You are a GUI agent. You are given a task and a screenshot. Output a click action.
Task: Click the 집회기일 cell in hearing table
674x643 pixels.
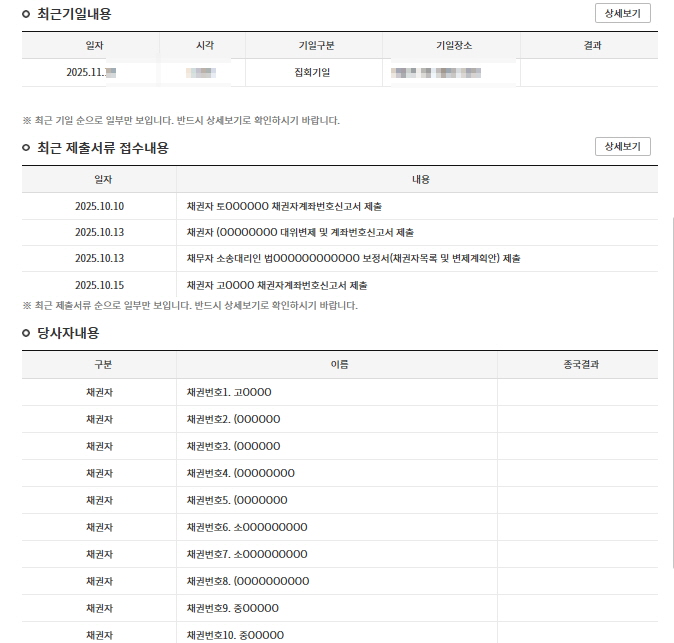click(x=313, y=73)
